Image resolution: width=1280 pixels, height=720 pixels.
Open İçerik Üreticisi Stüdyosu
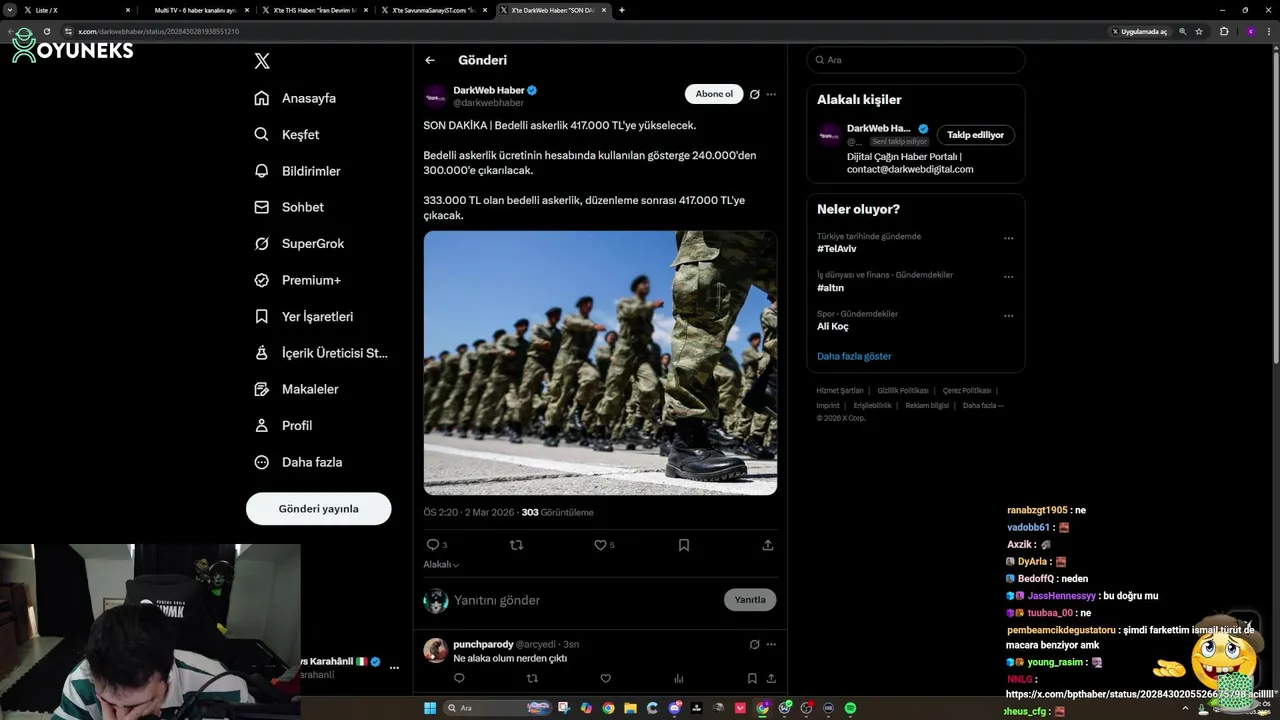[x=321, y=353]
